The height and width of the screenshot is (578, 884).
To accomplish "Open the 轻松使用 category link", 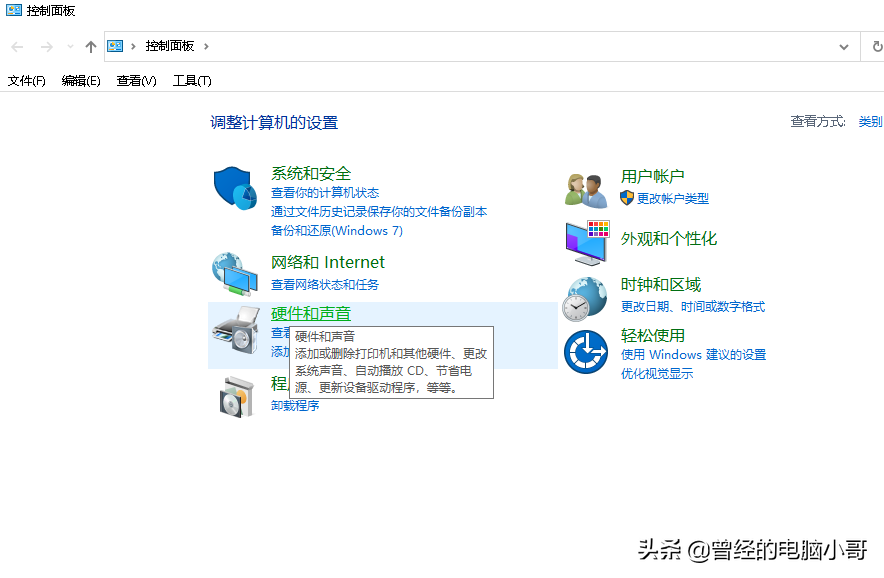I will tap(652, 336).
